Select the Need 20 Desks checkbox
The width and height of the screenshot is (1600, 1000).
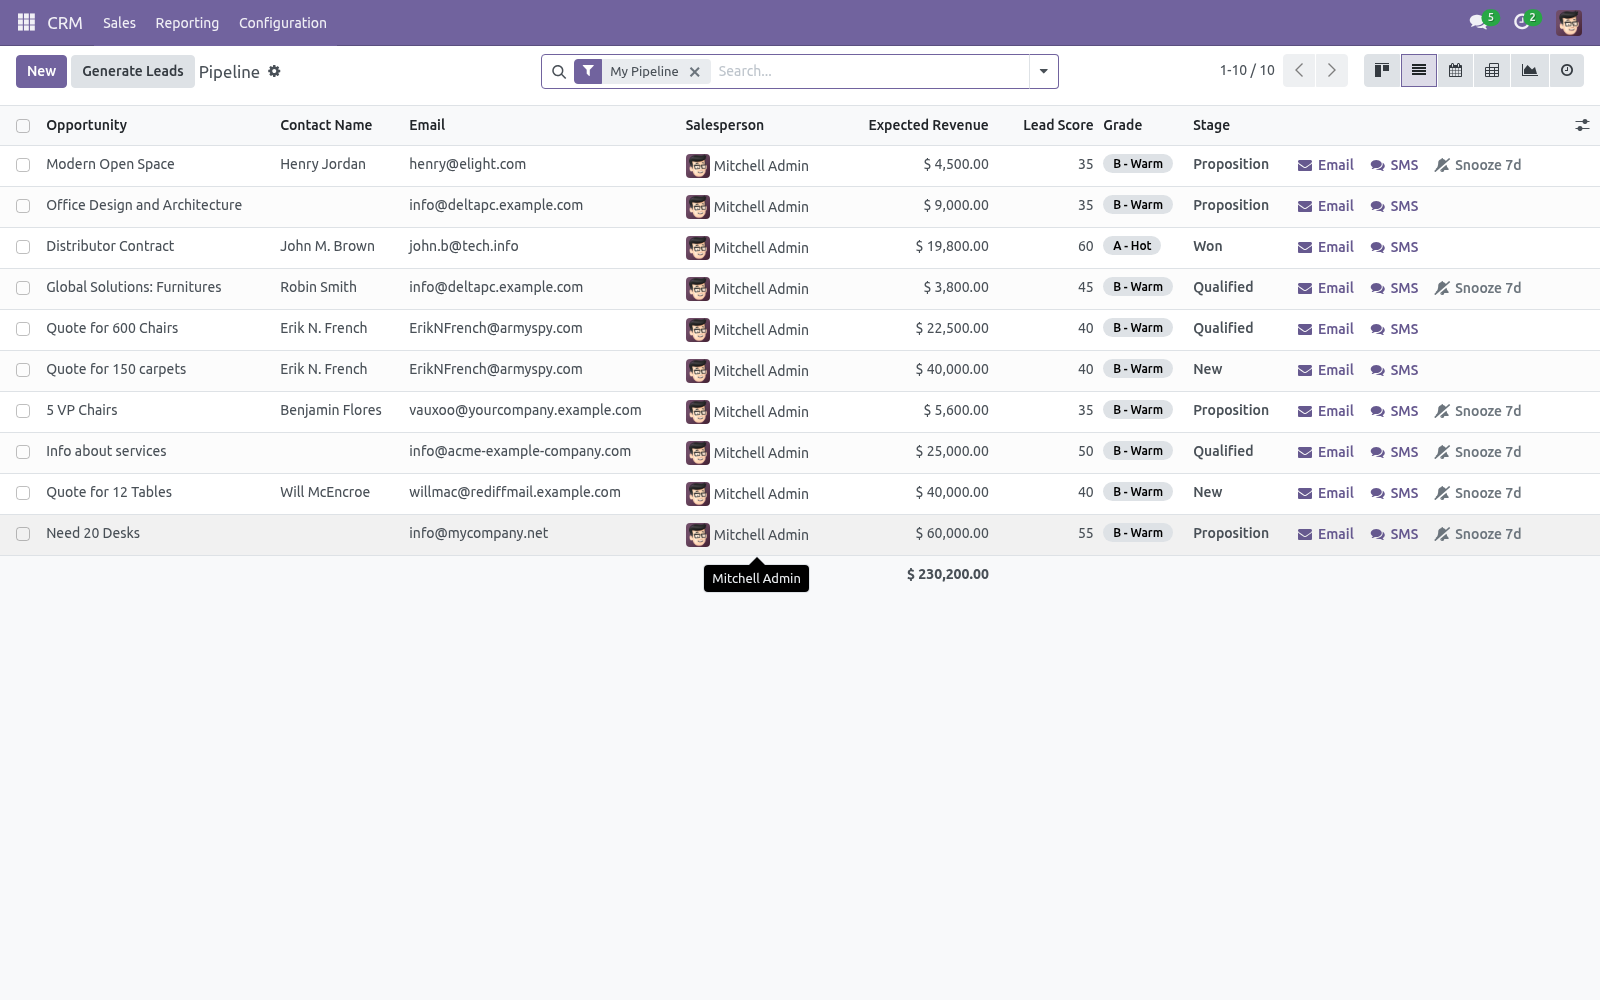click(23, 534)
